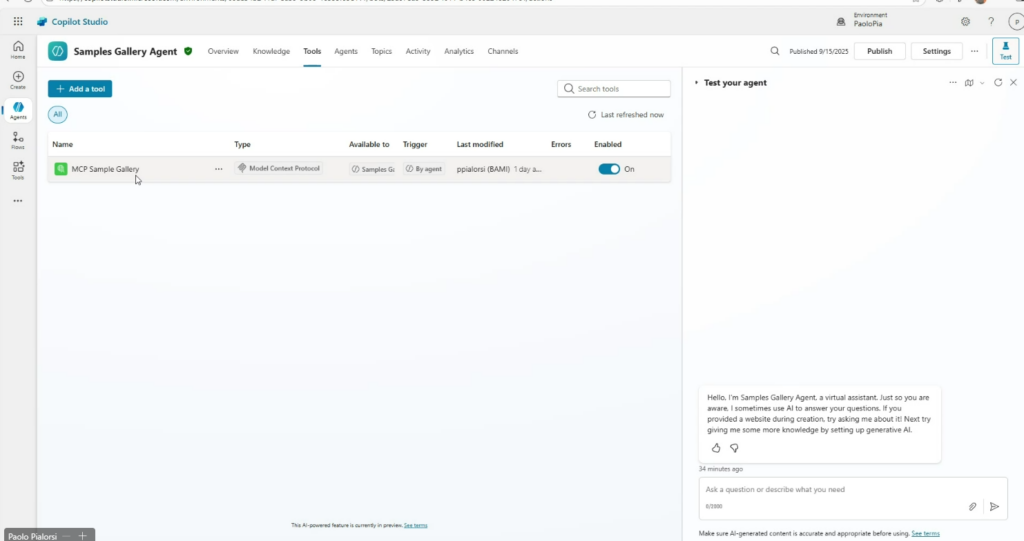Click the Publish button
This screenshot has width=1024, height=541.
879,51
